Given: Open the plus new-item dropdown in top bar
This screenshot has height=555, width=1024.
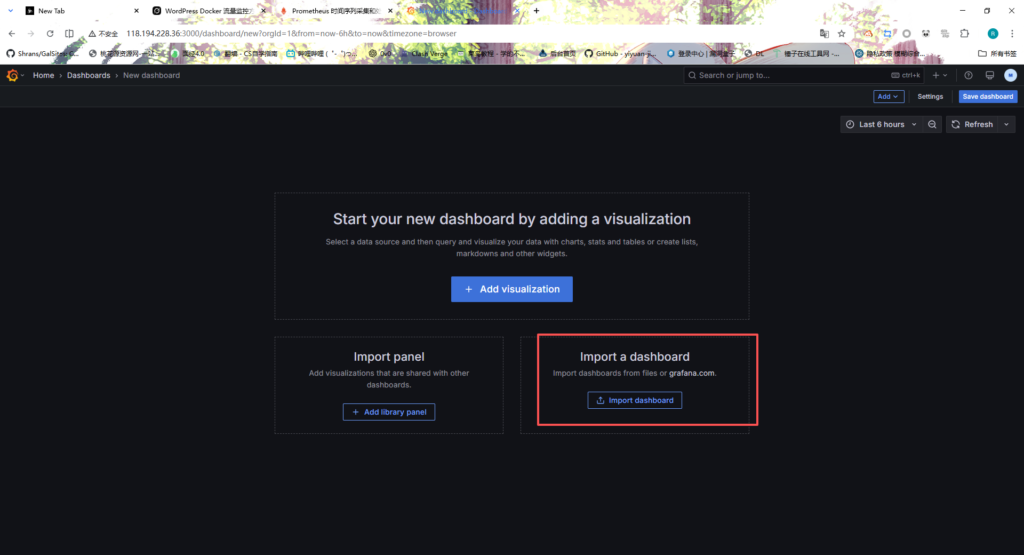Looking at the screenshot, I should [940, 75].
